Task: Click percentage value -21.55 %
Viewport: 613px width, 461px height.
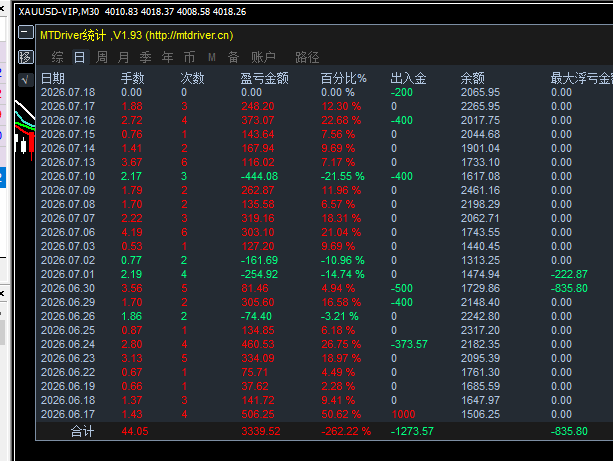Action: pos(342,176)
